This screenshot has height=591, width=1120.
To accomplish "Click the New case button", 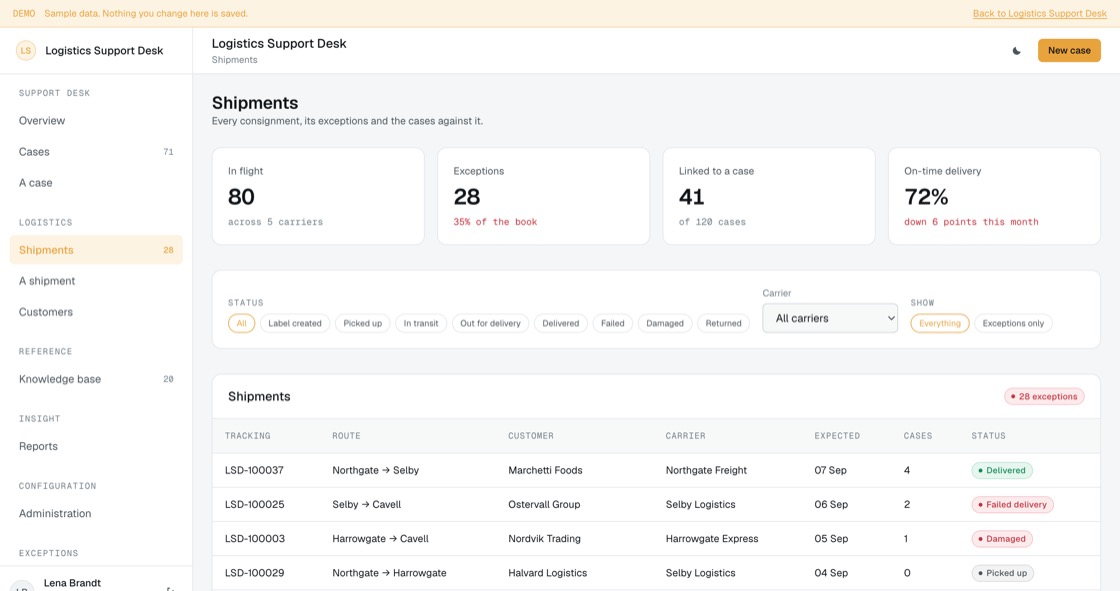I will [x=1069, y=51].
